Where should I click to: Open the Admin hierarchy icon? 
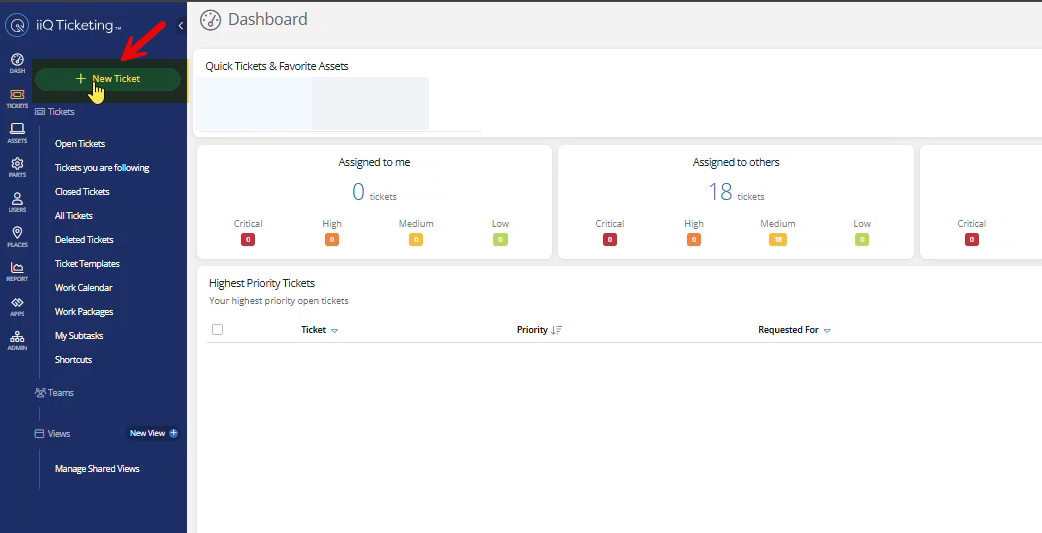coord(17,340)
